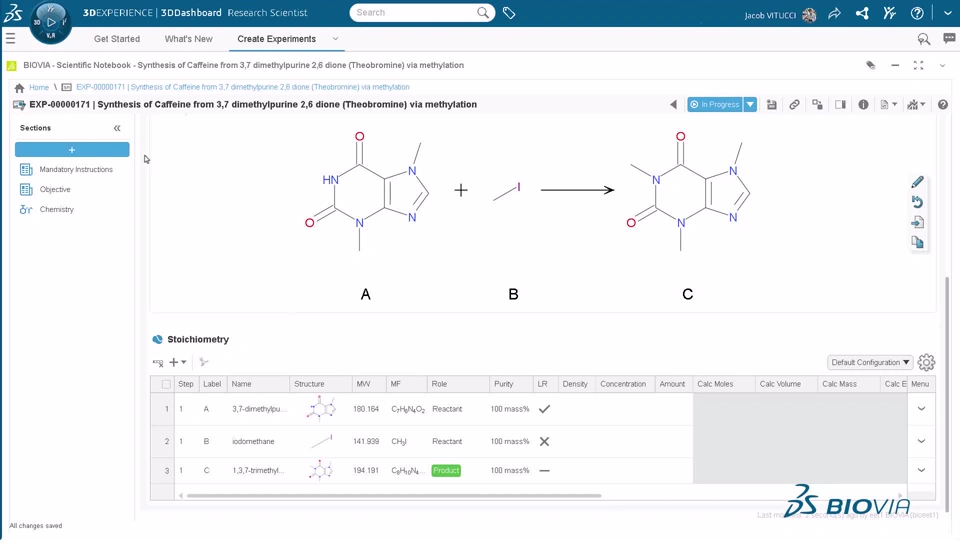Open the chat icon below top bar
The image size is (960, 540).
[x=949, y=39]
